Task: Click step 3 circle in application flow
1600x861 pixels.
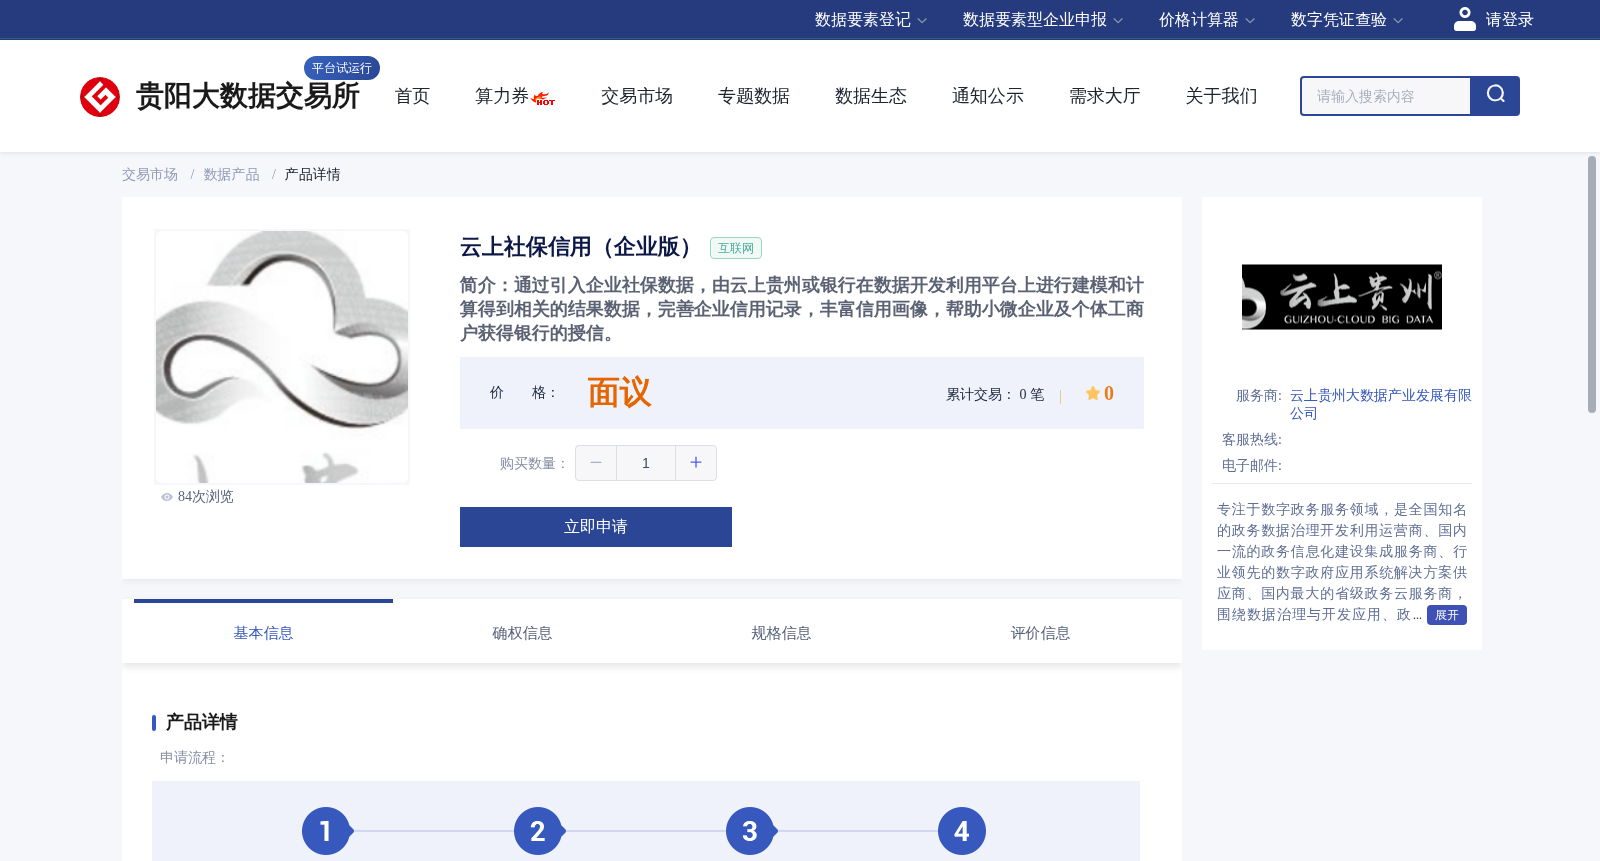Action: (x=750, y=831)
